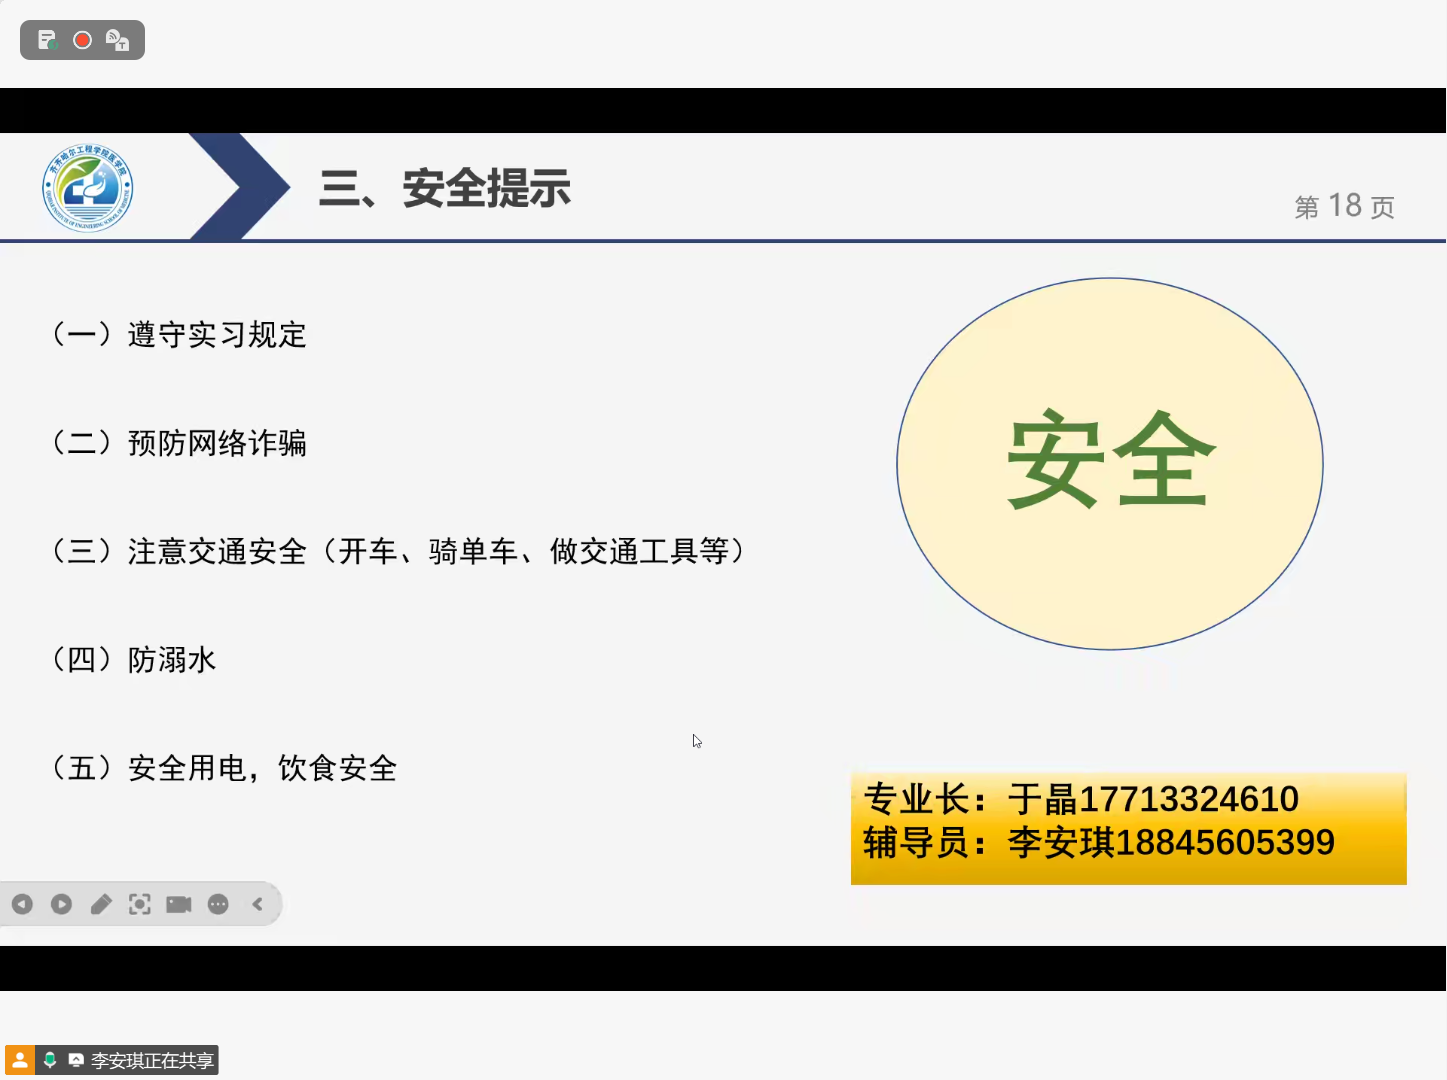
Task: Open the more options ellipsis menu
Action: (218, 904)
